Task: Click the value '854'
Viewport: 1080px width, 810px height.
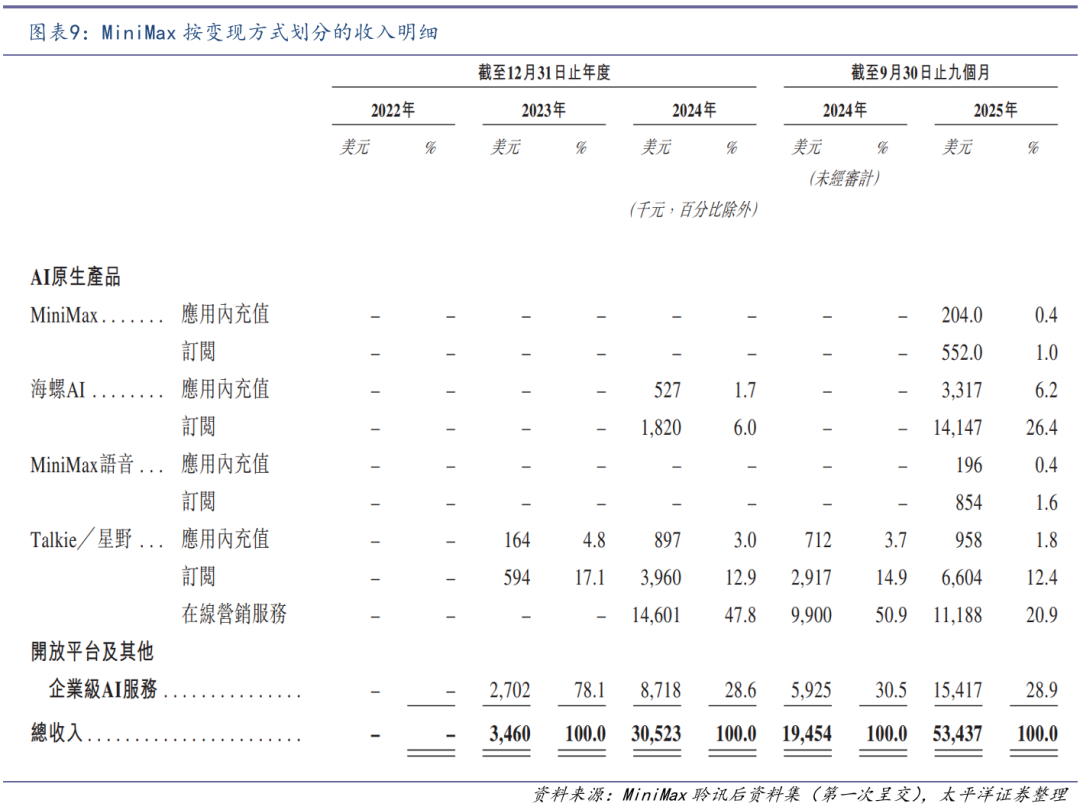Action: tap(968, 503)
